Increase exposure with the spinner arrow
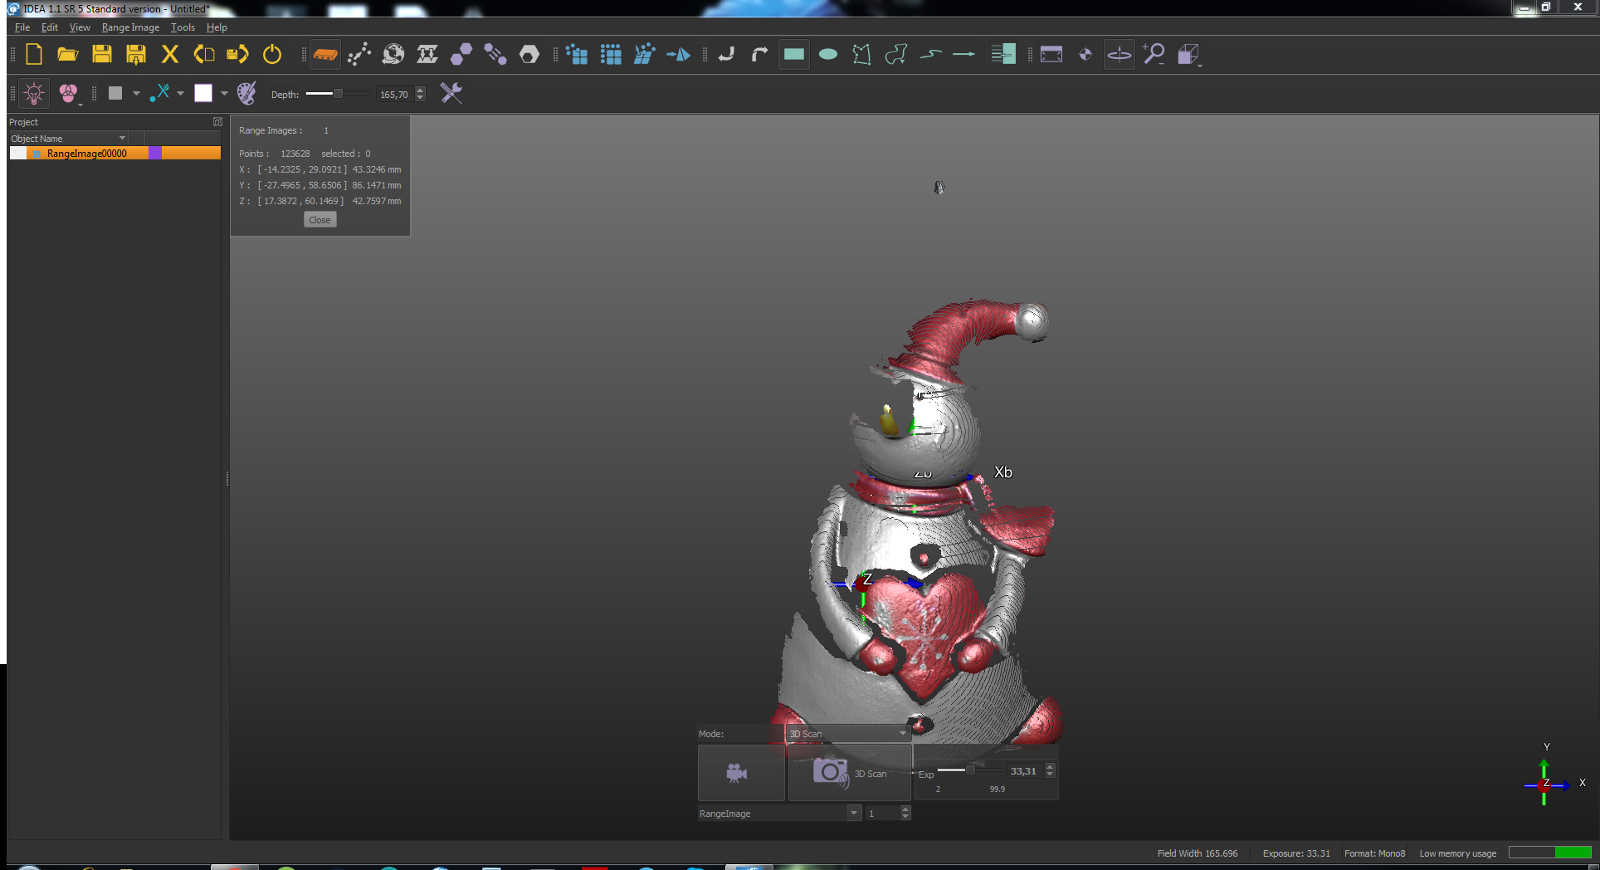1600x870 pixels. coord(1050,767)
